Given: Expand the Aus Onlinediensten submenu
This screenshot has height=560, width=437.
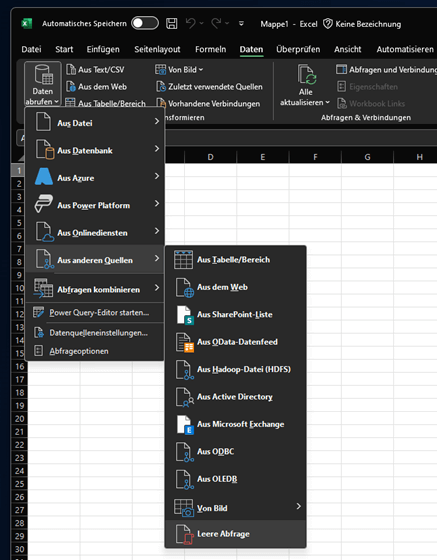Looking at the screenshot, I should [95, 232].
